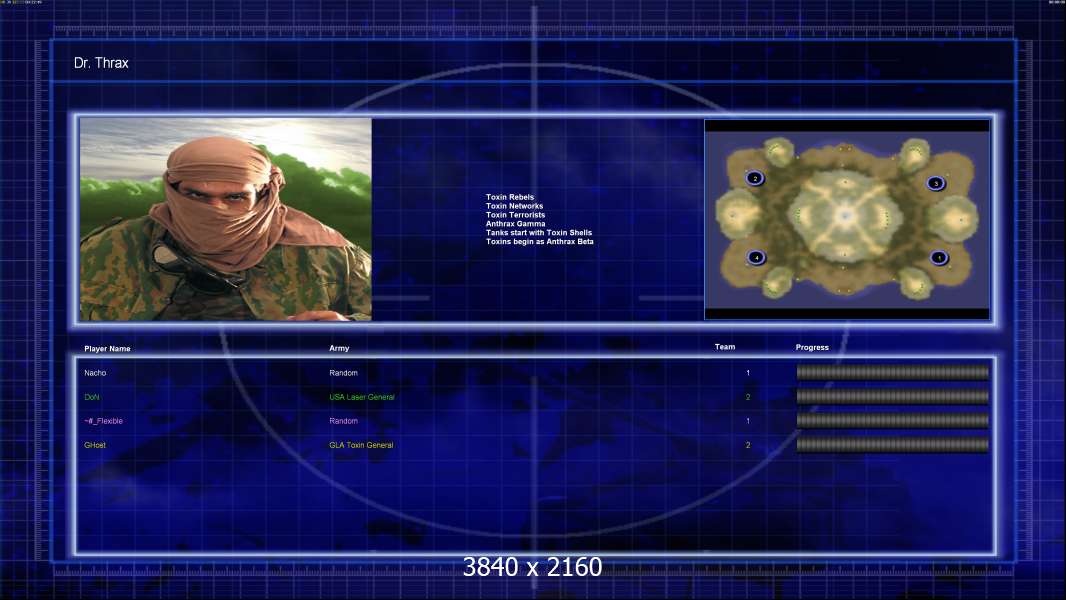This screenshot has width=1066, height=600.
Task: Click start position marker 1 on map
Action: click(x=939, y=258)
